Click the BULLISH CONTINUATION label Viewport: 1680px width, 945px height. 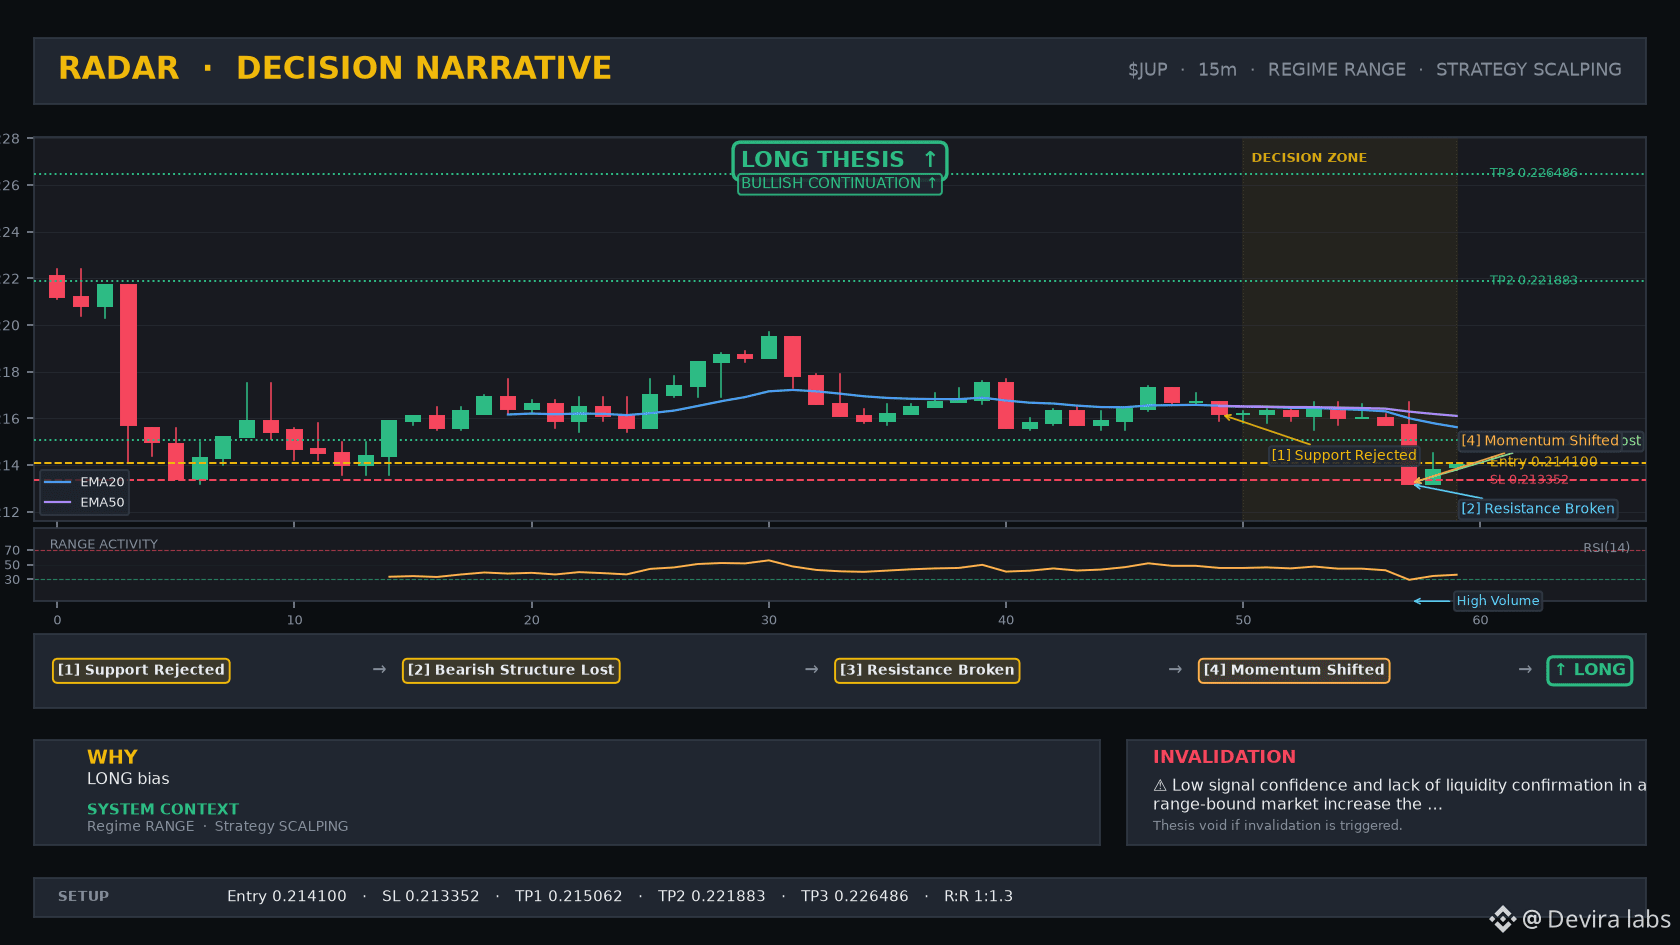[839, 183]
